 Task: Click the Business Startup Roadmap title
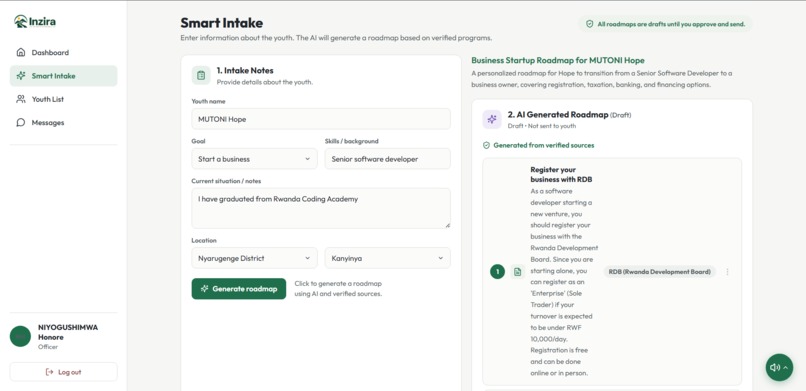(558, 60)
